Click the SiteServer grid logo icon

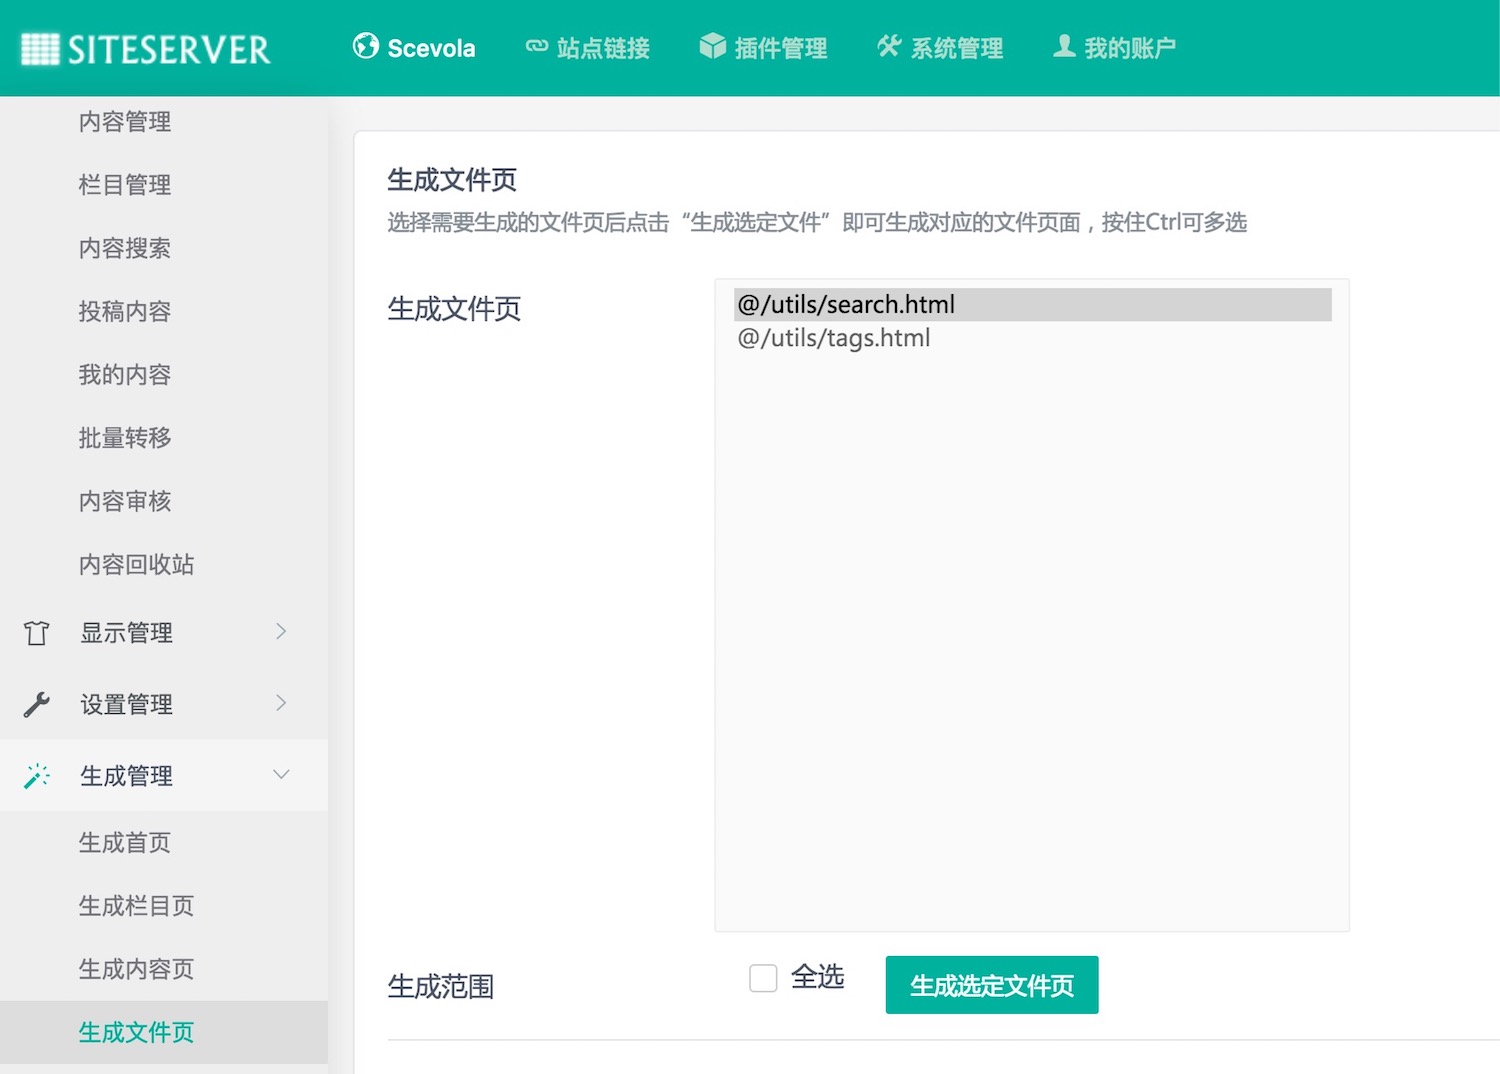pyautogui.click(x=40, y=48)
